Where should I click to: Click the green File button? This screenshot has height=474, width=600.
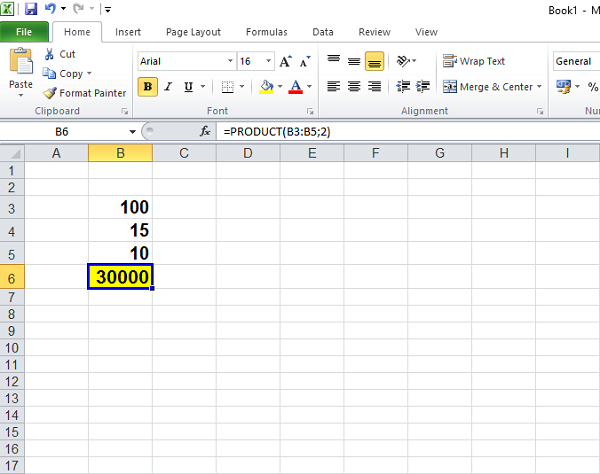pos(23,32)
